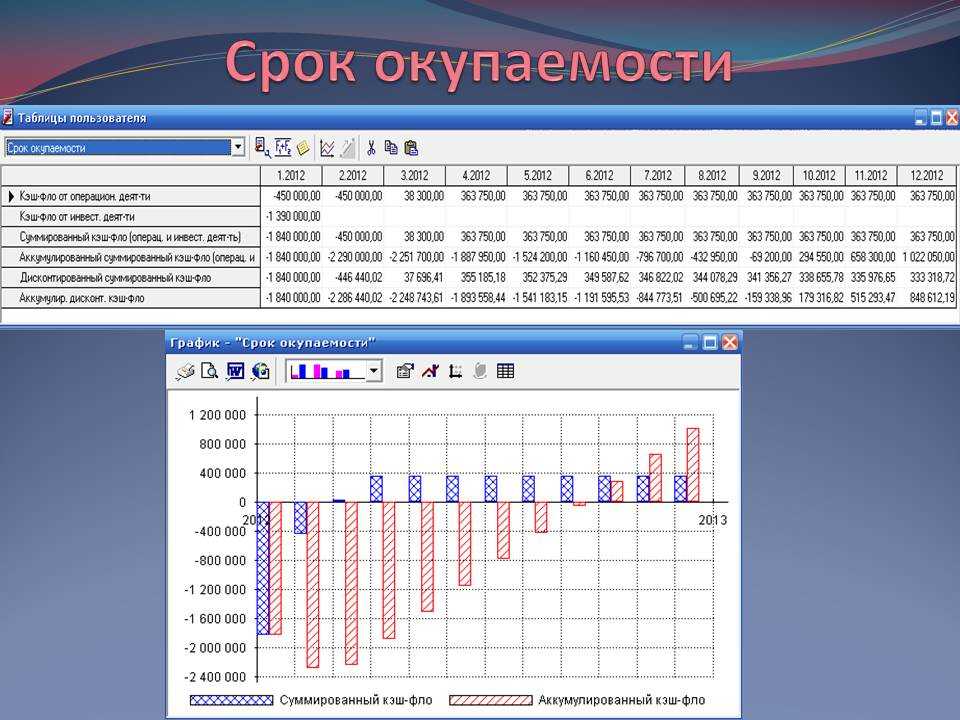Paste using the clipboard icon
The width and height of the screenshot is (960, 720).
click(410, 147)
